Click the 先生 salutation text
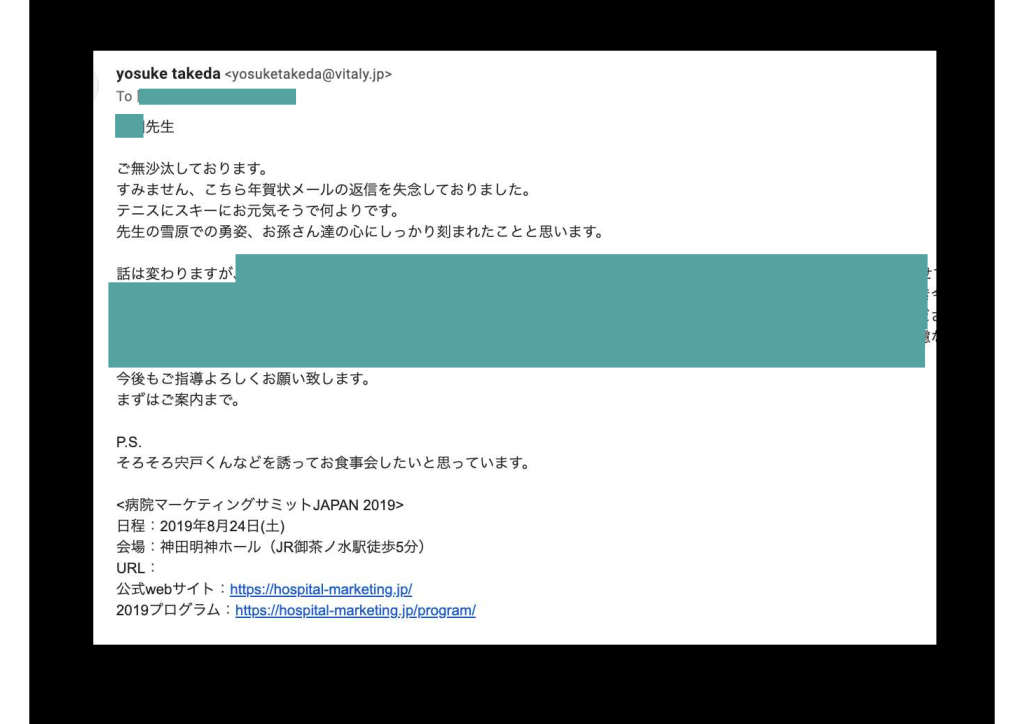The height and width of the screenshot is (724, 1024). [x=160, y=127]
